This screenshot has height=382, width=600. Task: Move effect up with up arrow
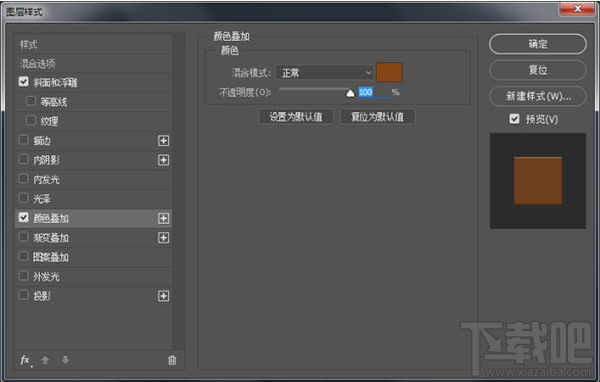click(x=45, y=360)
